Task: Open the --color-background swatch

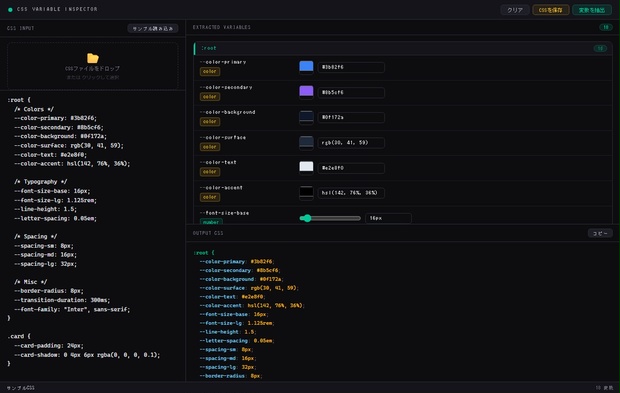Action: coord(306,117)
